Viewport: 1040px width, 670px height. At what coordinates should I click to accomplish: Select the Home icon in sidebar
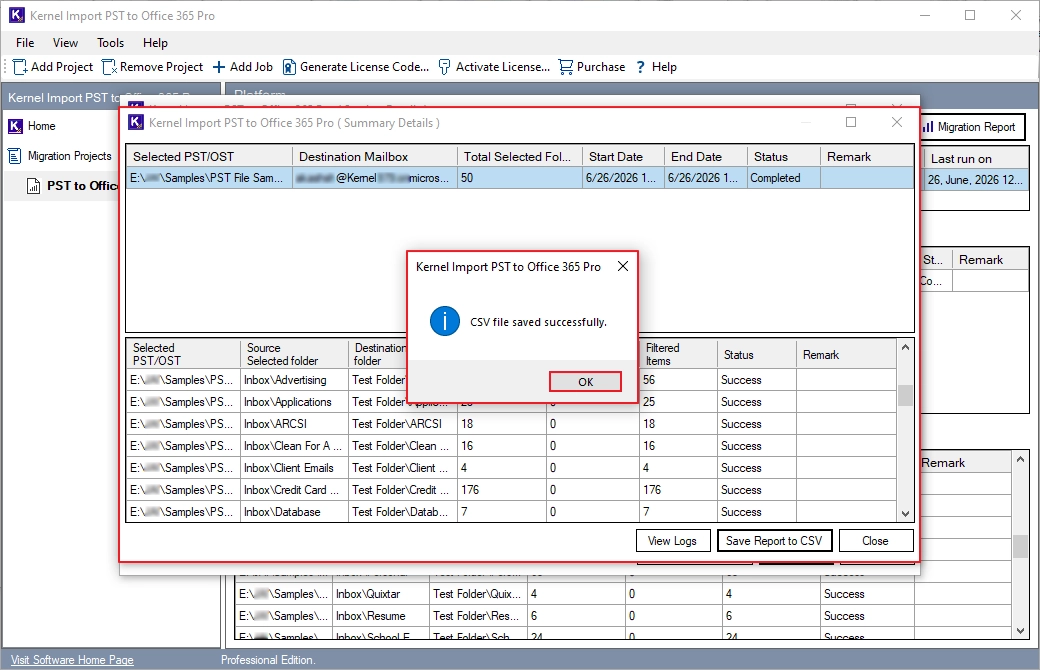coord(15,126)
